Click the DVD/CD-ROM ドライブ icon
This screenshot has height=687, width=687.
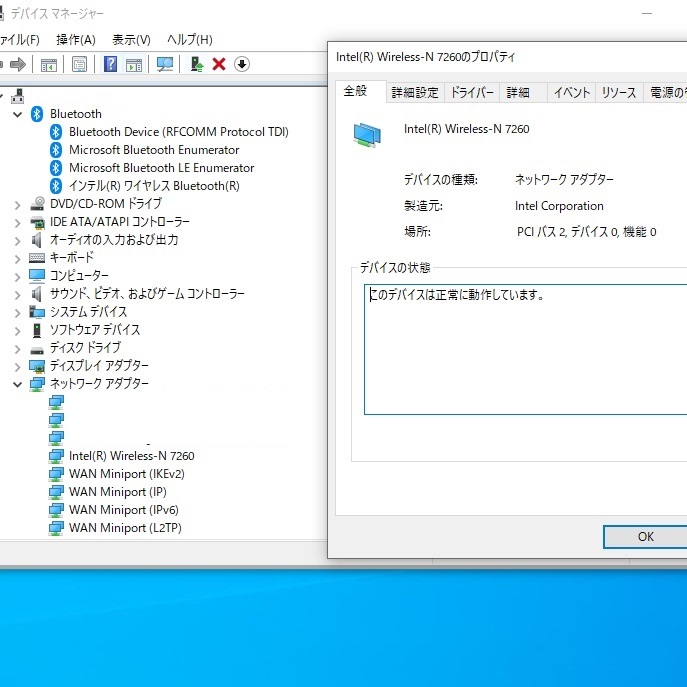point(37,204)
